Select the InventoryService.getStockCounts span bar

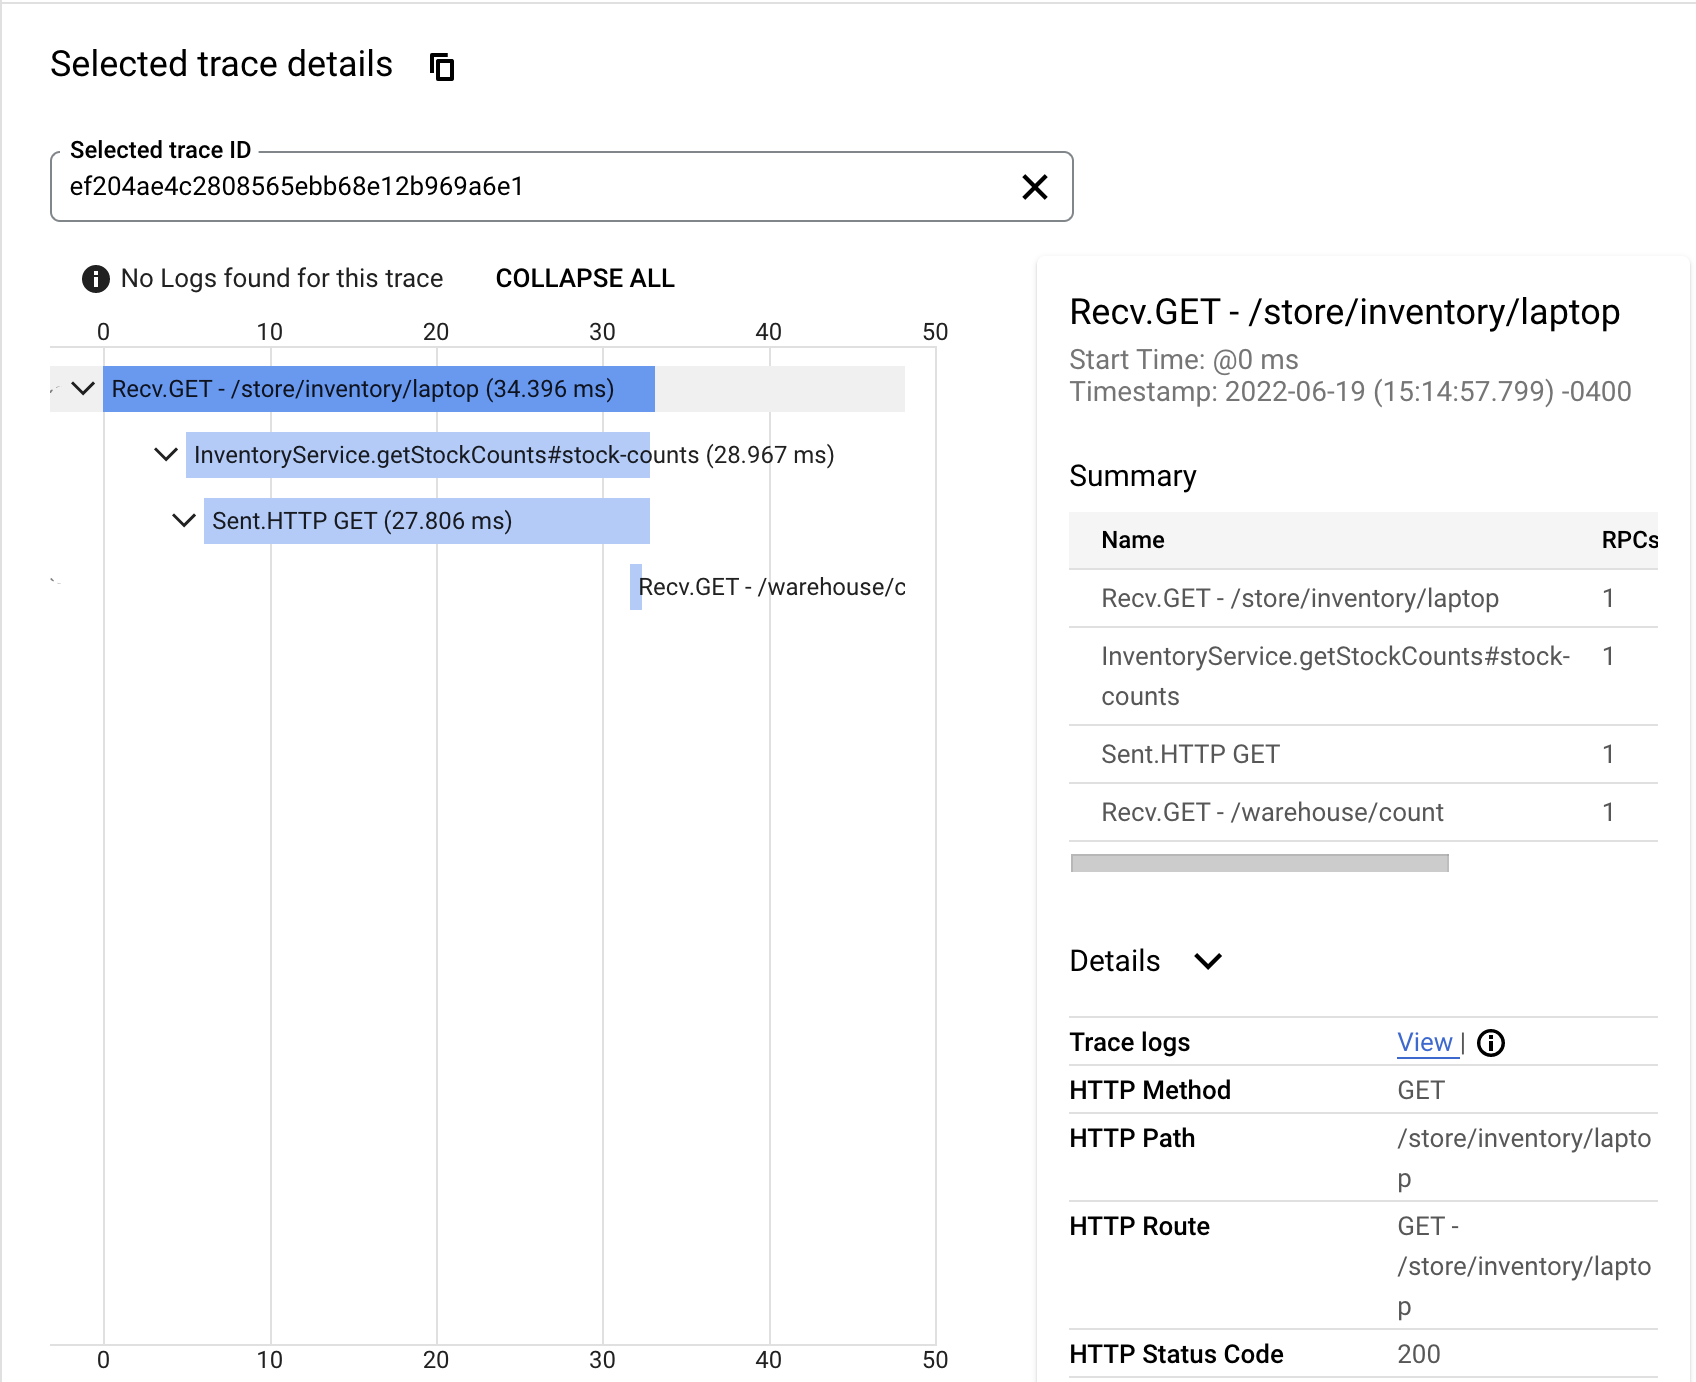pos(418,455)
